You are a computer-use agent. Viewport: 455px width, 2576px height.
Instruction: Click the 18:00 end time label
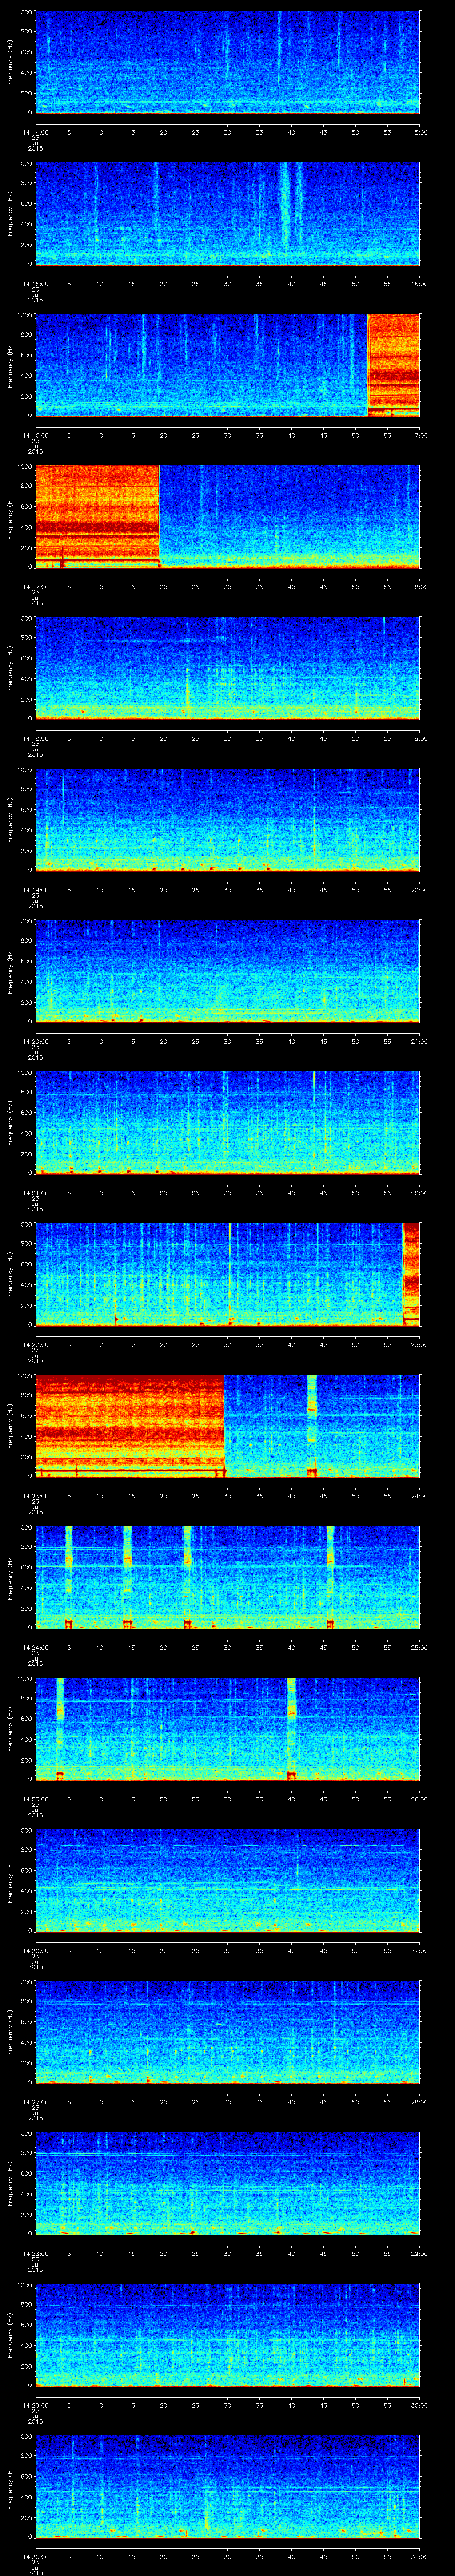coord(419,587)
